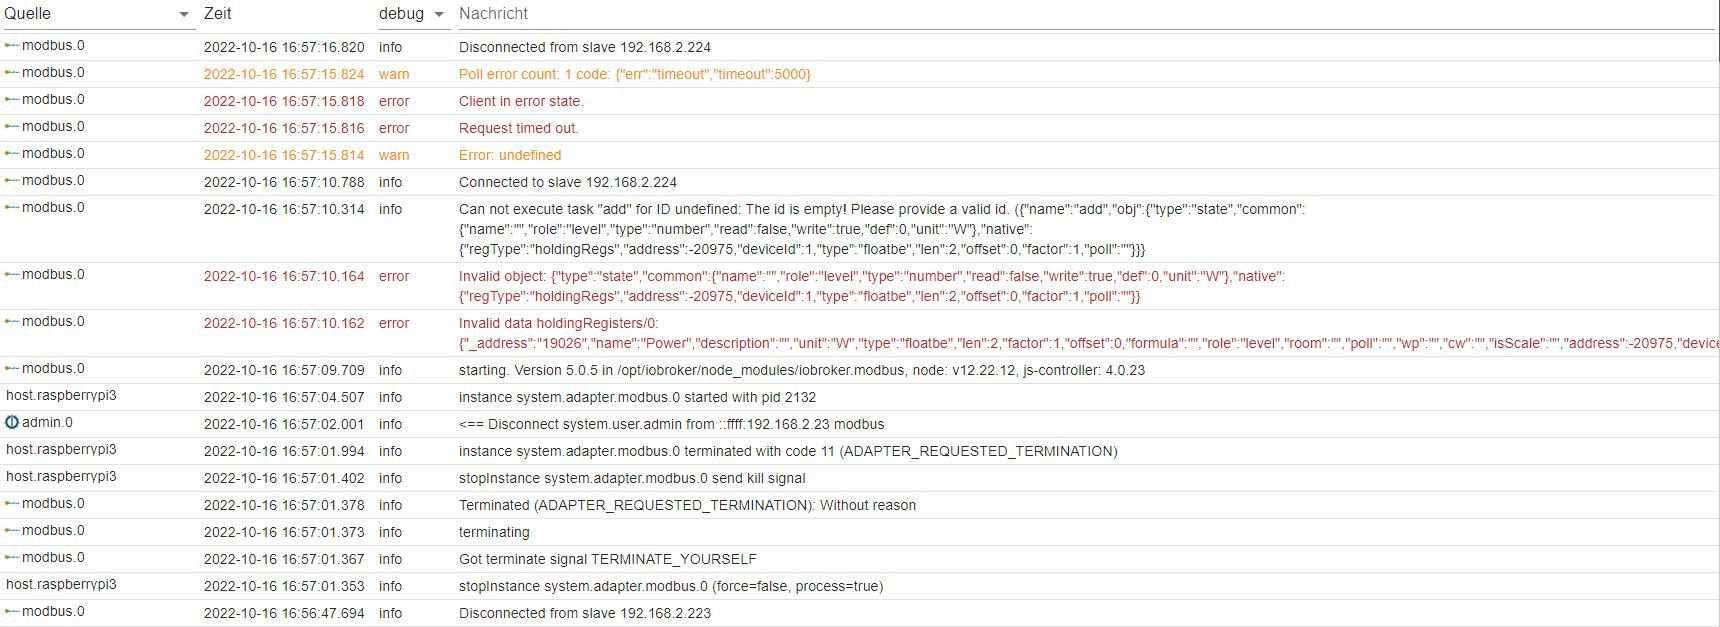
Task: Click modbus icon on 'Error: undefined' row
Action: click(12, 154)
